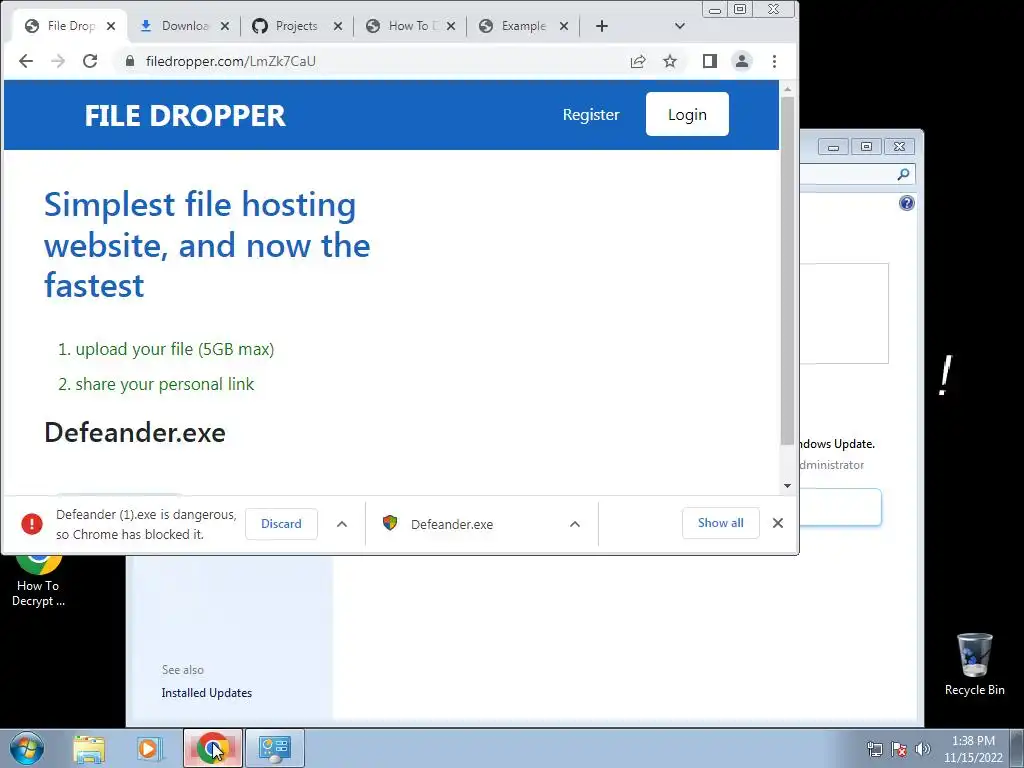
Task: Click help icon in background window
Action: (x=906, y=203)
